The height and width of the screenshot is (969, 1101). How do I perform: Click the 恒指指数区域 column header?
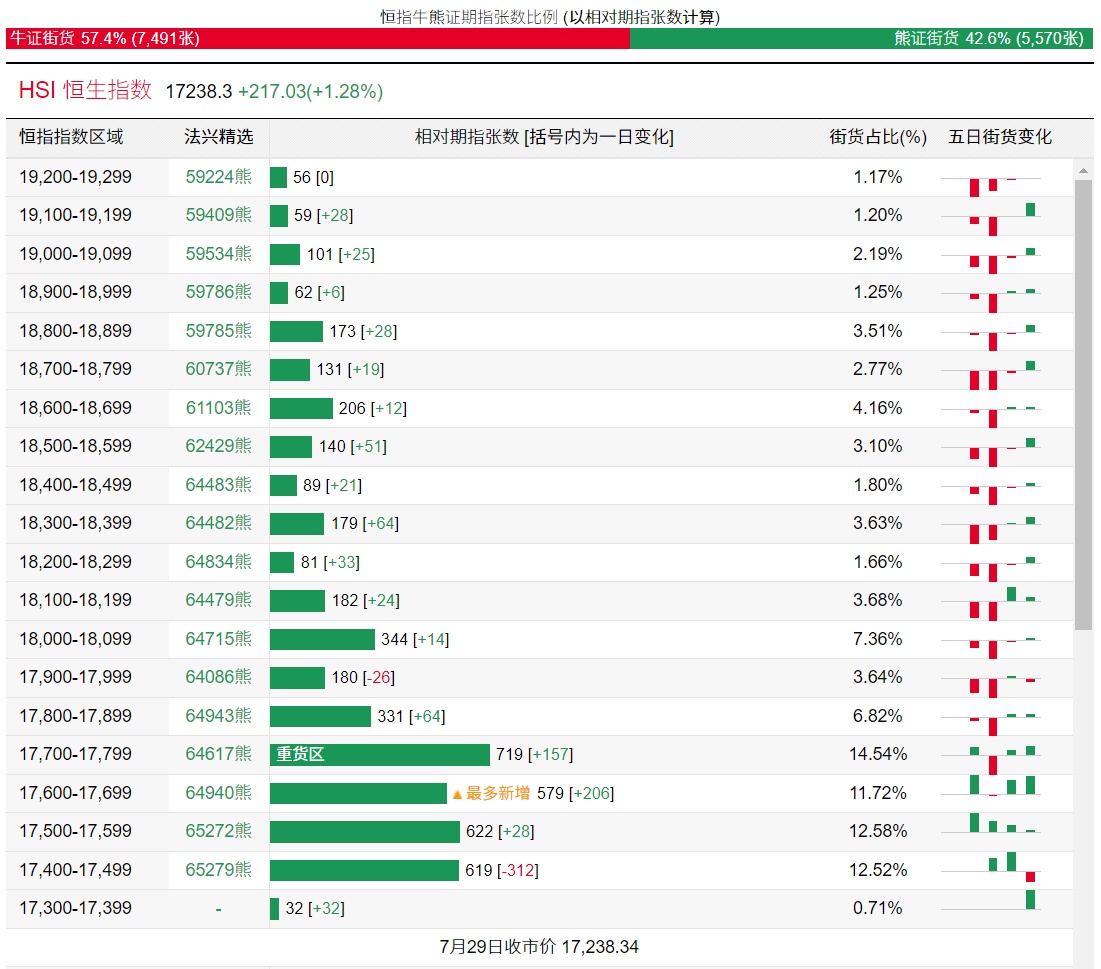(71, 138)
